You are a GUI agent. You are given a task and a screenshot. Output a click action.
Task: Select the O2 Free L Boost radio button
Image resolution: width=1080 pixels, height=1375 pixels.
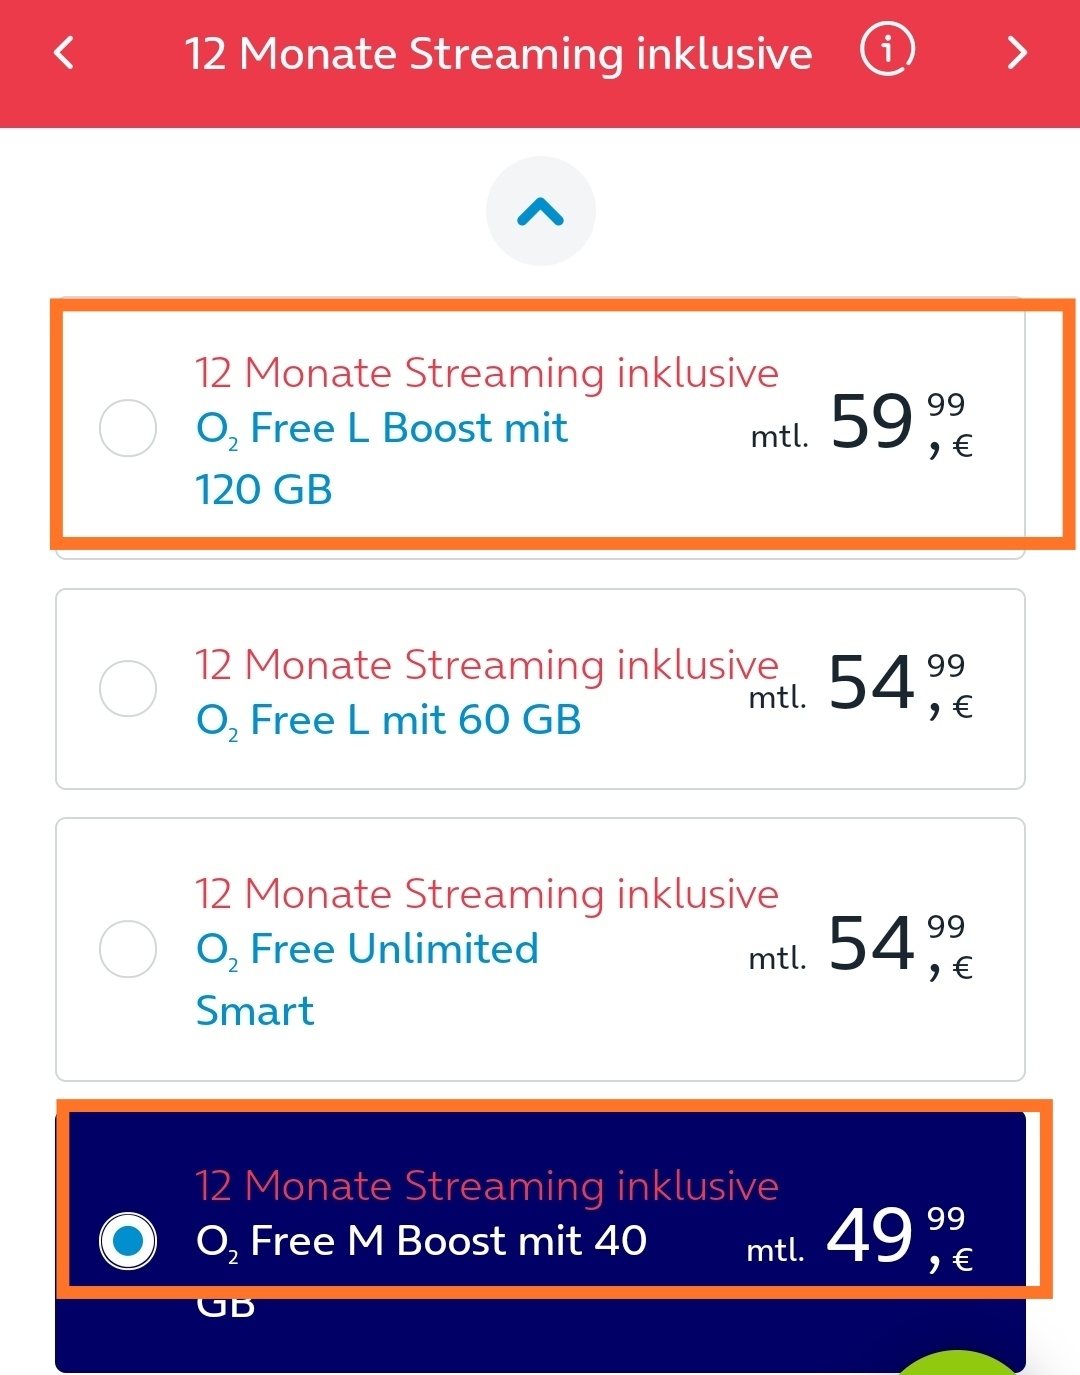tap(128, 428)
